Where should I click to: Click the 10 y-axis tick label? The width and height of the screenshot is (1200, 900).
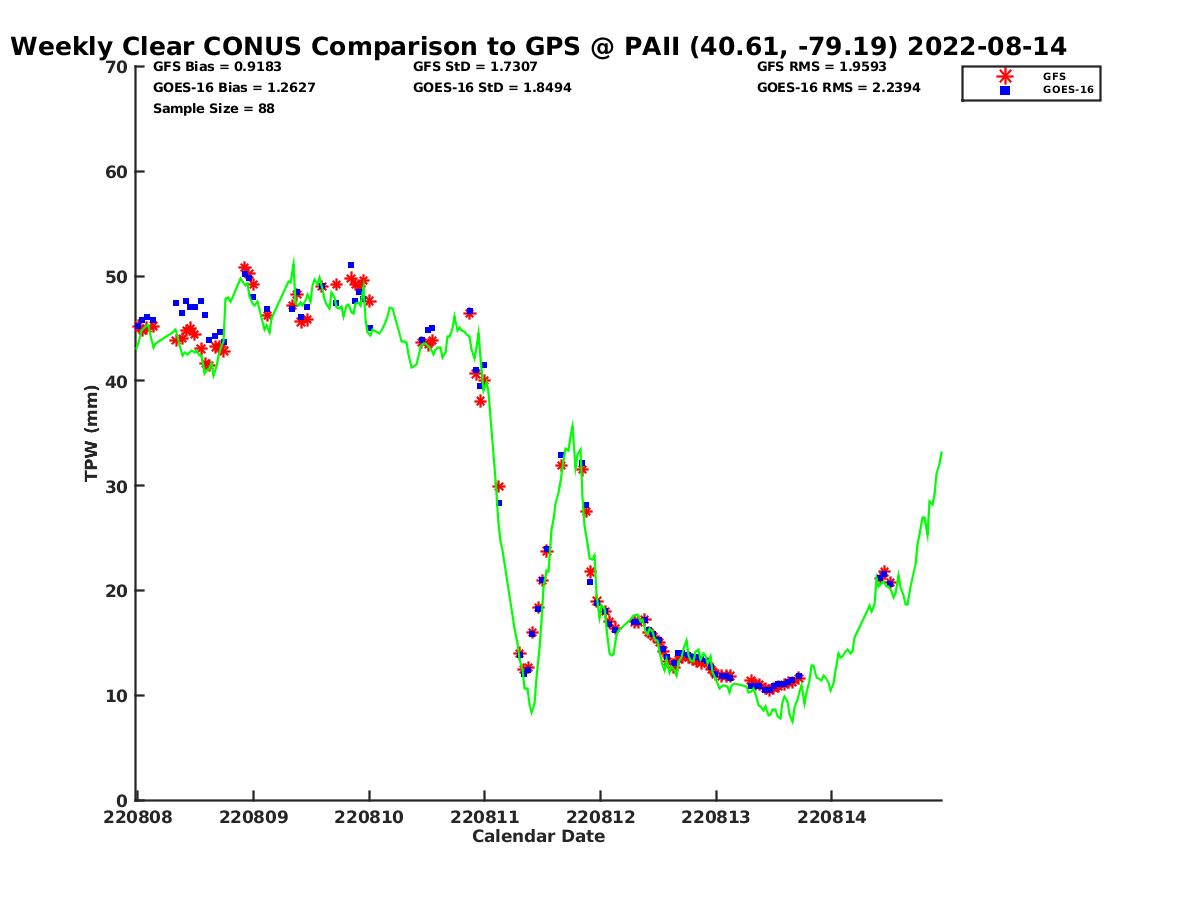click(118, 696)
